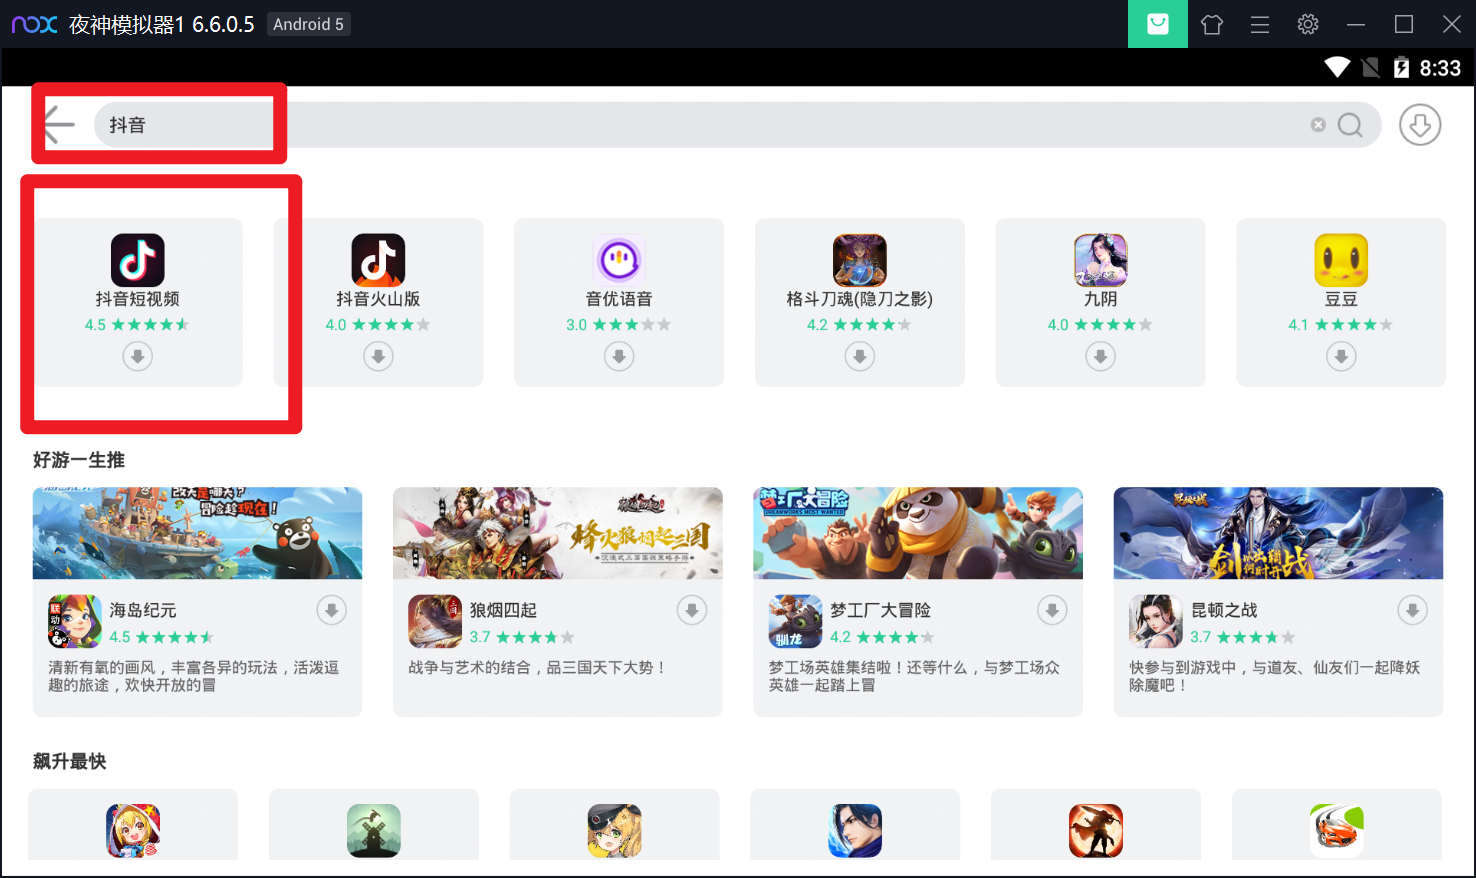Open the 九阴 app icon

click(1101, 260)
